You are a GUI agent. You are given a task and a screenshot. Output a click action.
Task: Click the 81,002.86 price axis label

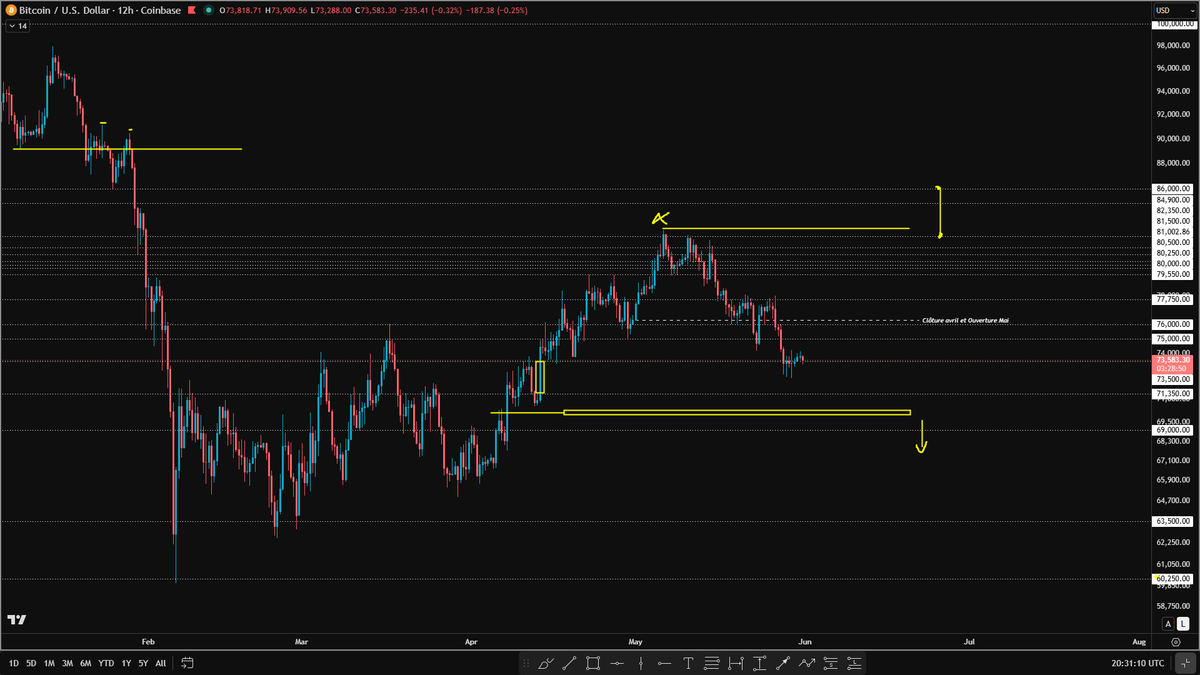coord(1171,232)
